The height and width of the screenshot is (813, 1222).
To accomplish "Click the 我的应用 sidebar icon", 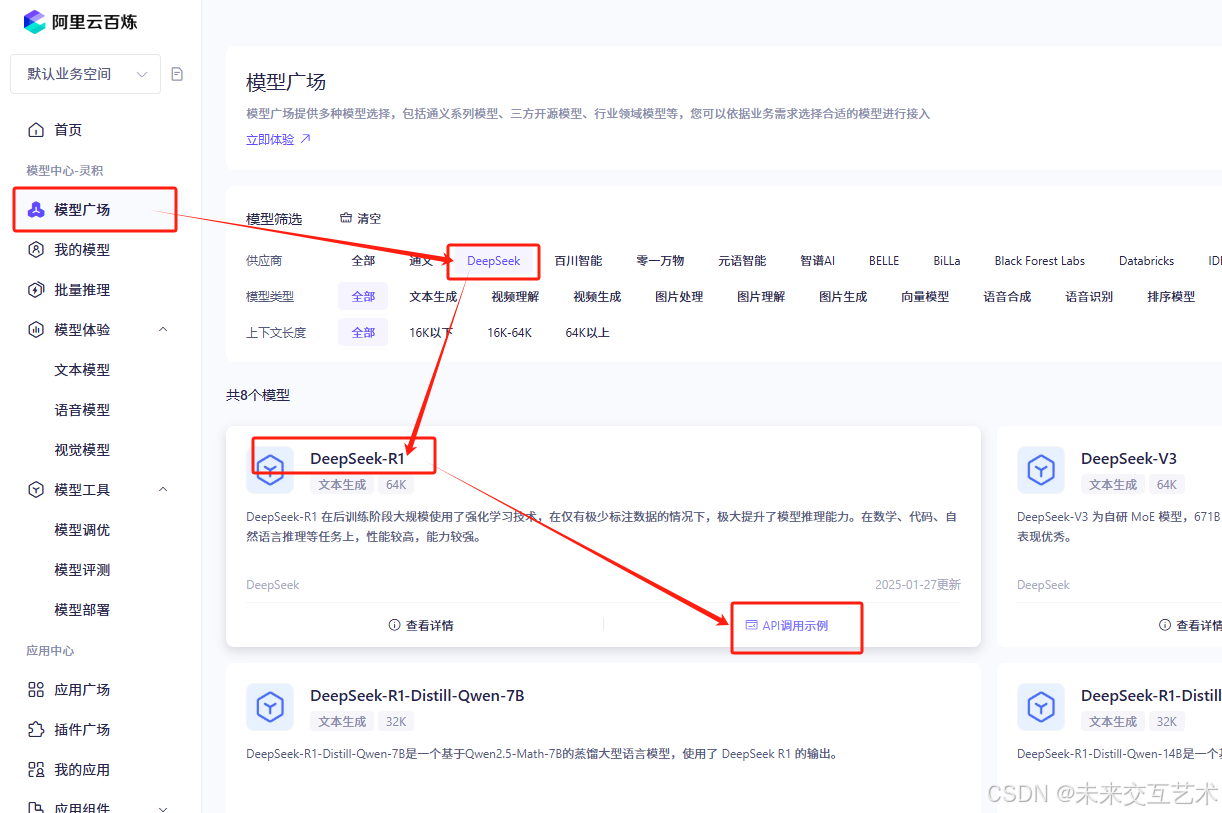I will pyautogui.click(x=36, y=770).
